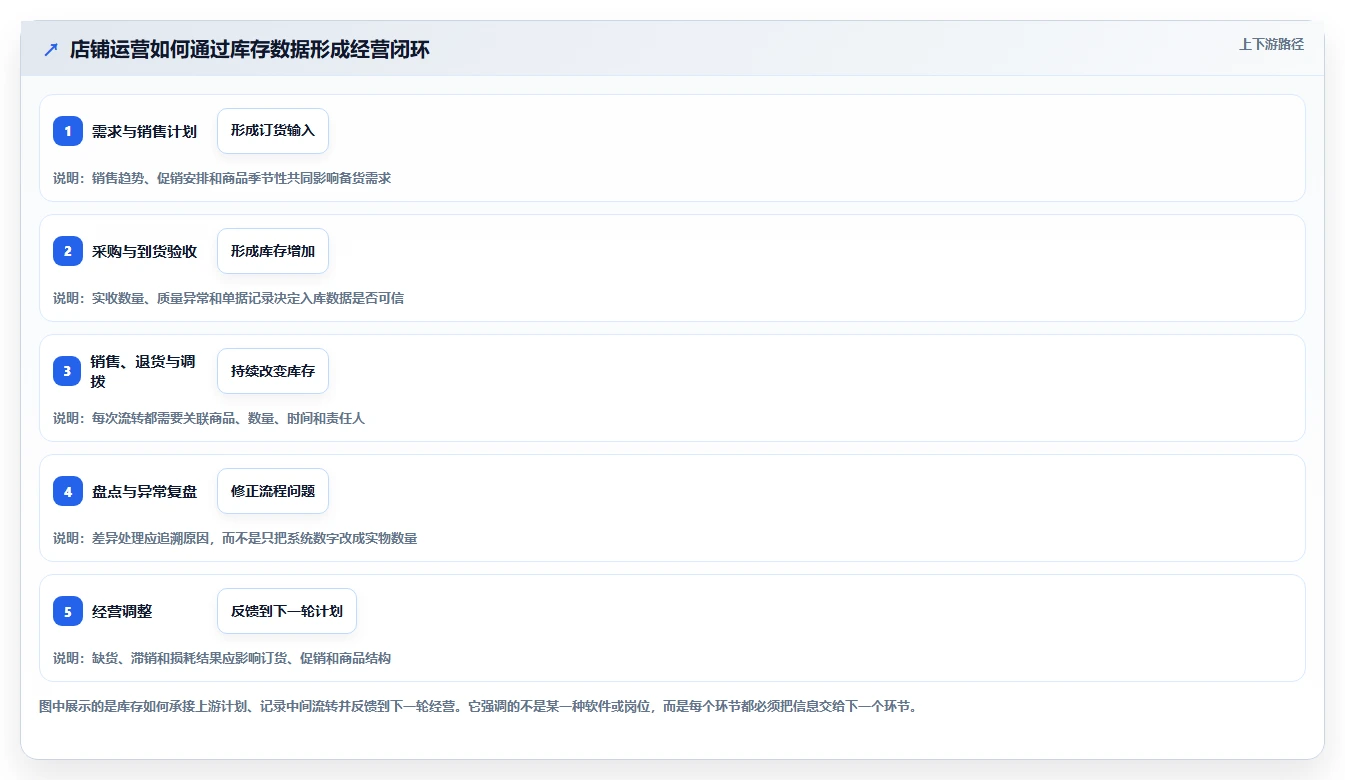Click the 反馈到下一轮计划 tag

(287, 611)
